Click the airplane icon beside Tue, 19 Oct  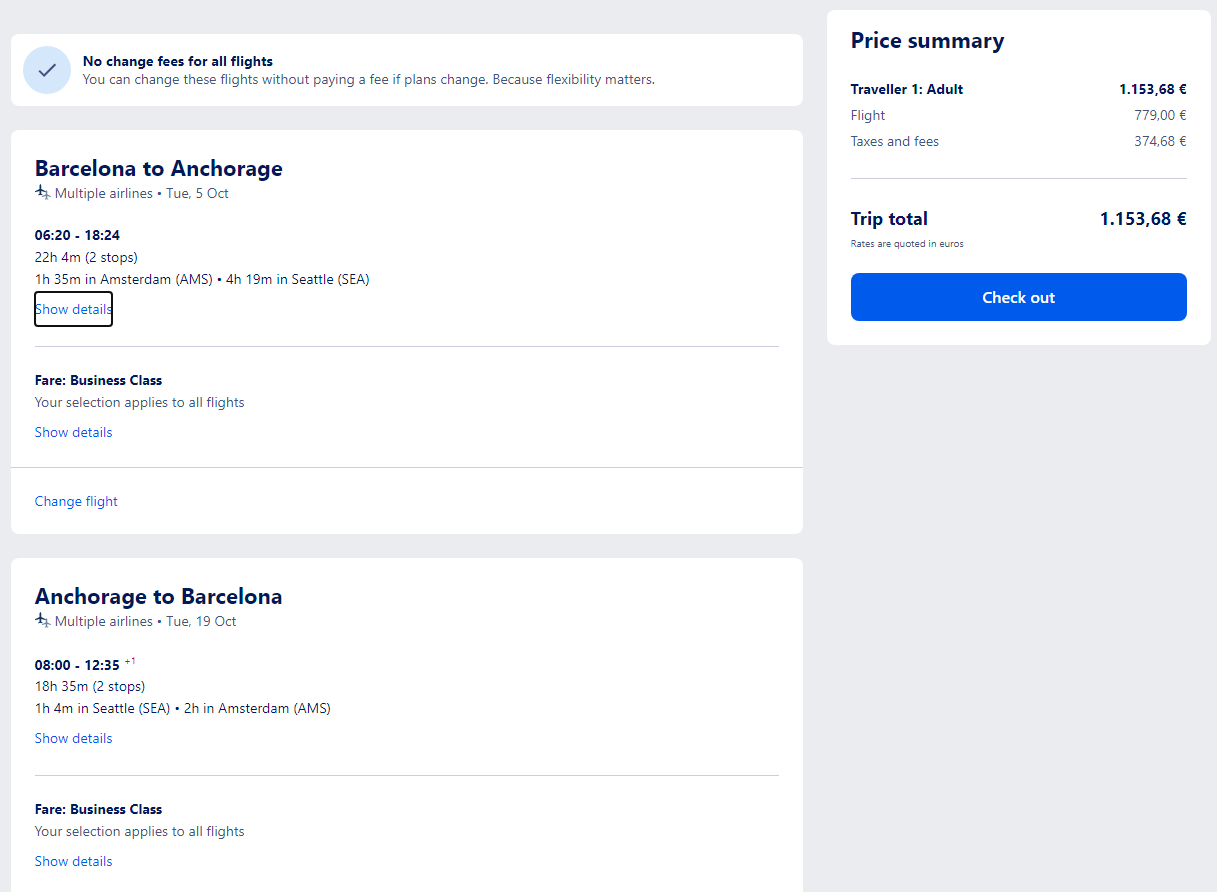42,620
